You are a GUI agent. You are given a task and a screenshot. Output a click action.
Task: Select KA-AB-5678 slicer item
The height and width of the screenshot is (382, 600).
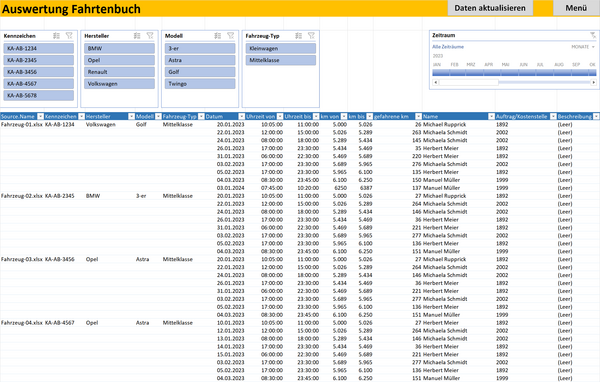(39, 95)
